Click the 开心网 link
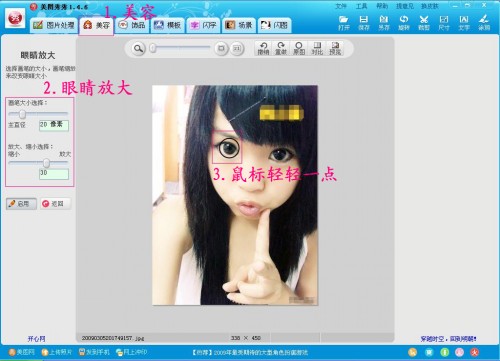Image resolution: width=500 pixels, height=361 pixels. coord(36,339)
